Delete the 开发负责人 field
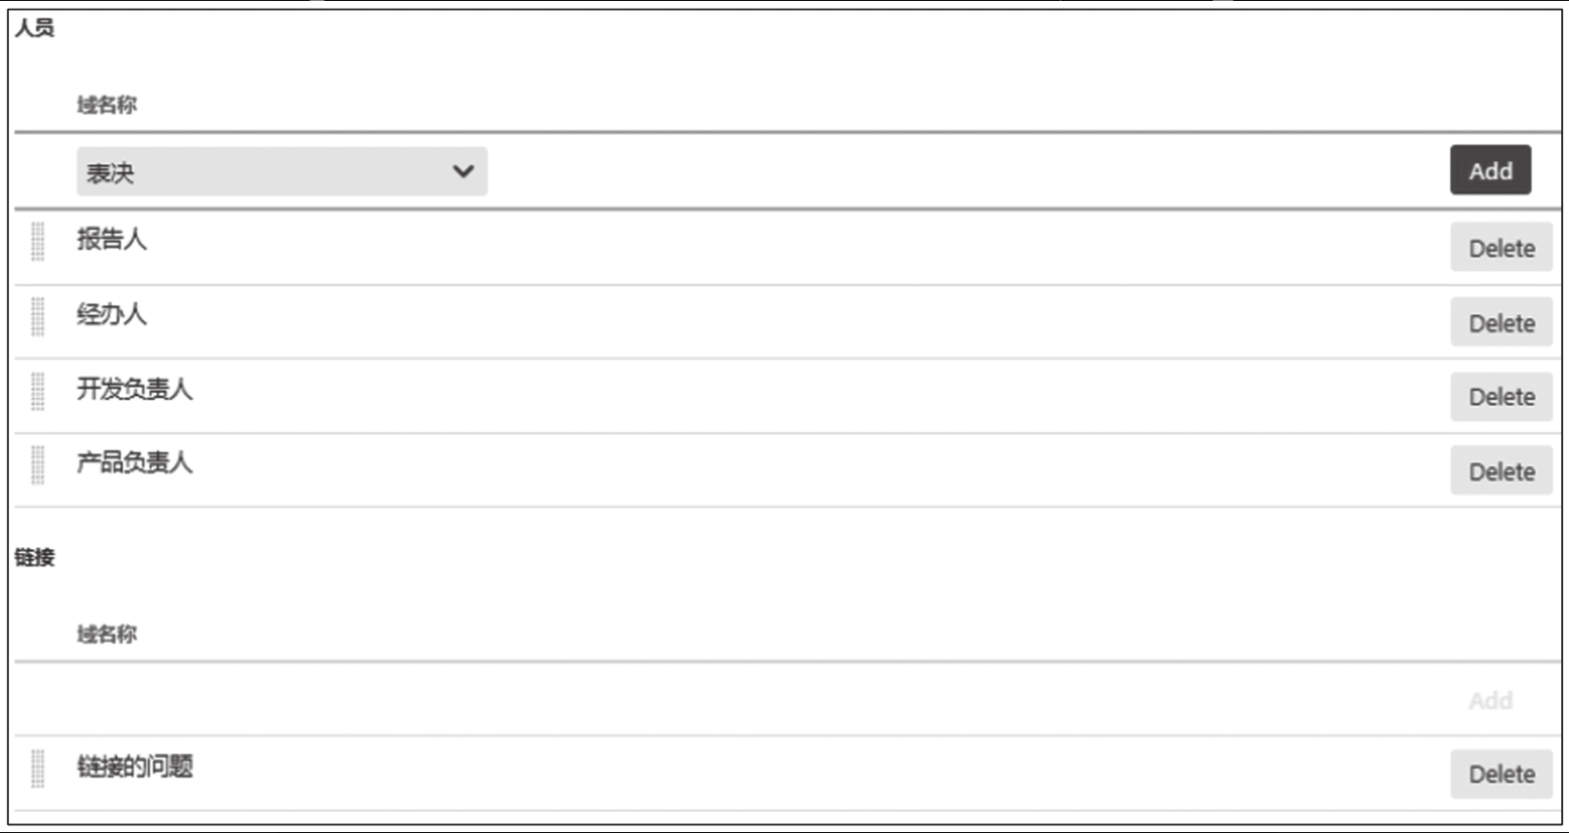Viewport: 1569px width, 833px height. pyautogui.click(x=1501, y=397)
